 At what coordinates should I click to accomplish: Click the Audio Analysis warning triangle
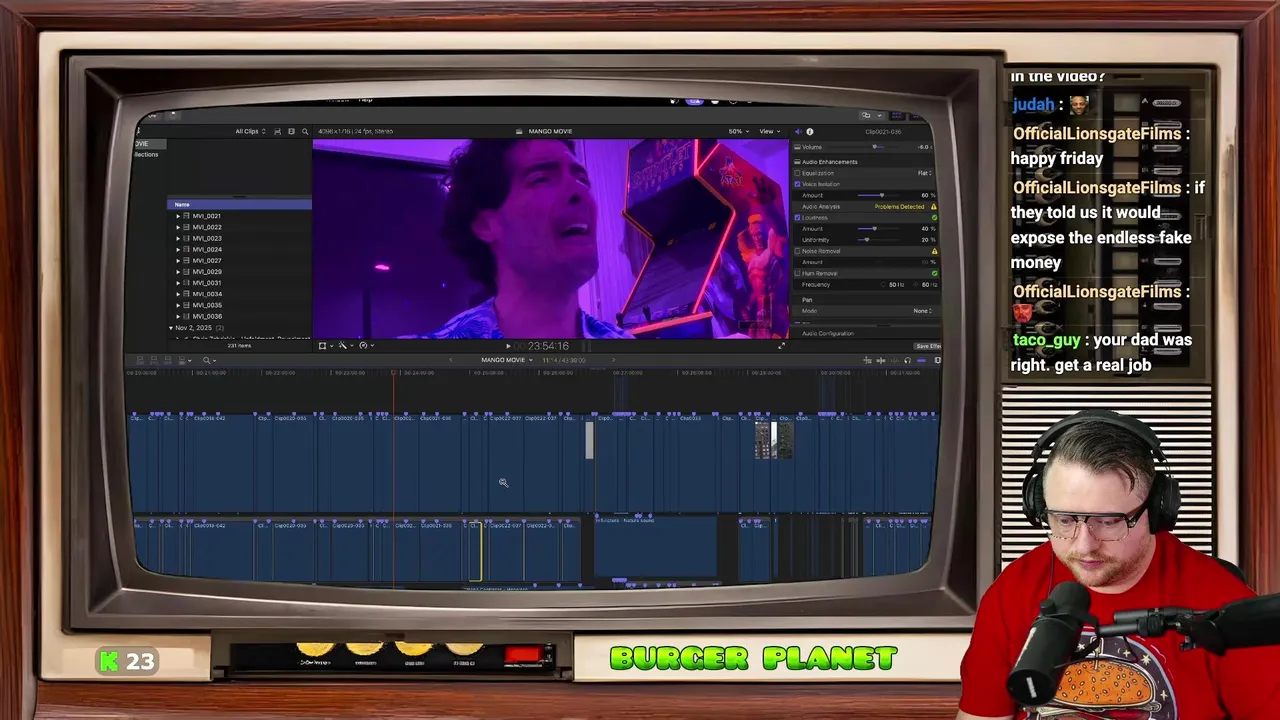[x=933, y=206]
